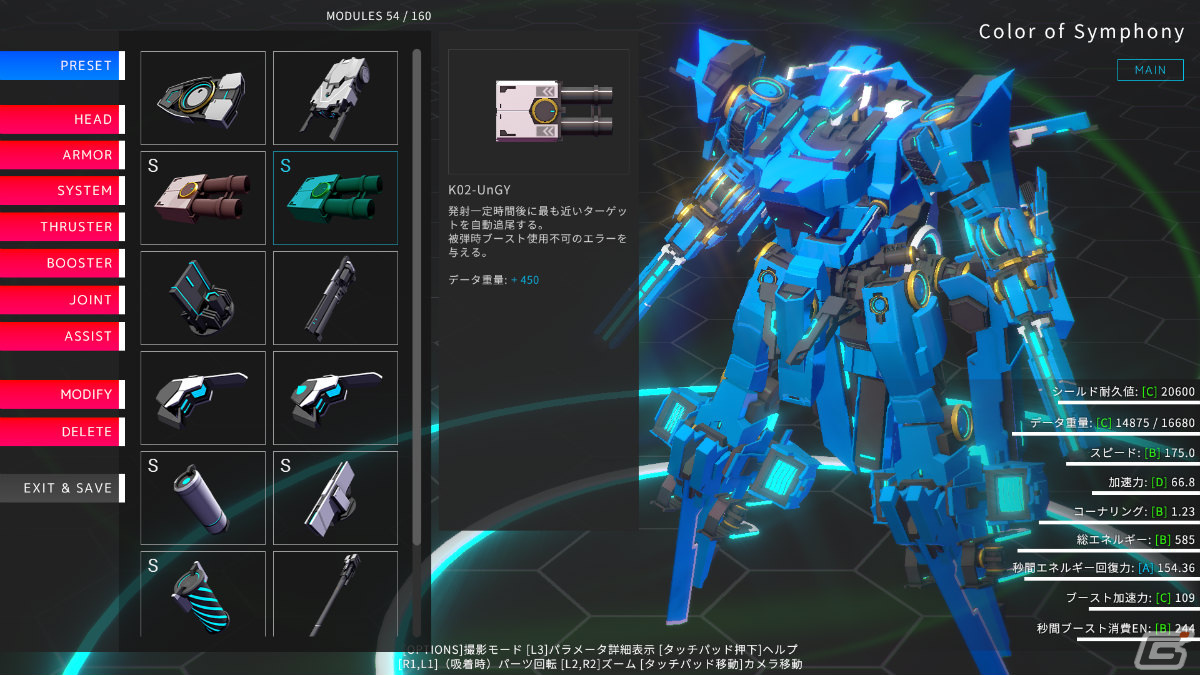1200x675 pixels.
Task: Click the データ重量: + 450 value
Action: click(493, 280)
